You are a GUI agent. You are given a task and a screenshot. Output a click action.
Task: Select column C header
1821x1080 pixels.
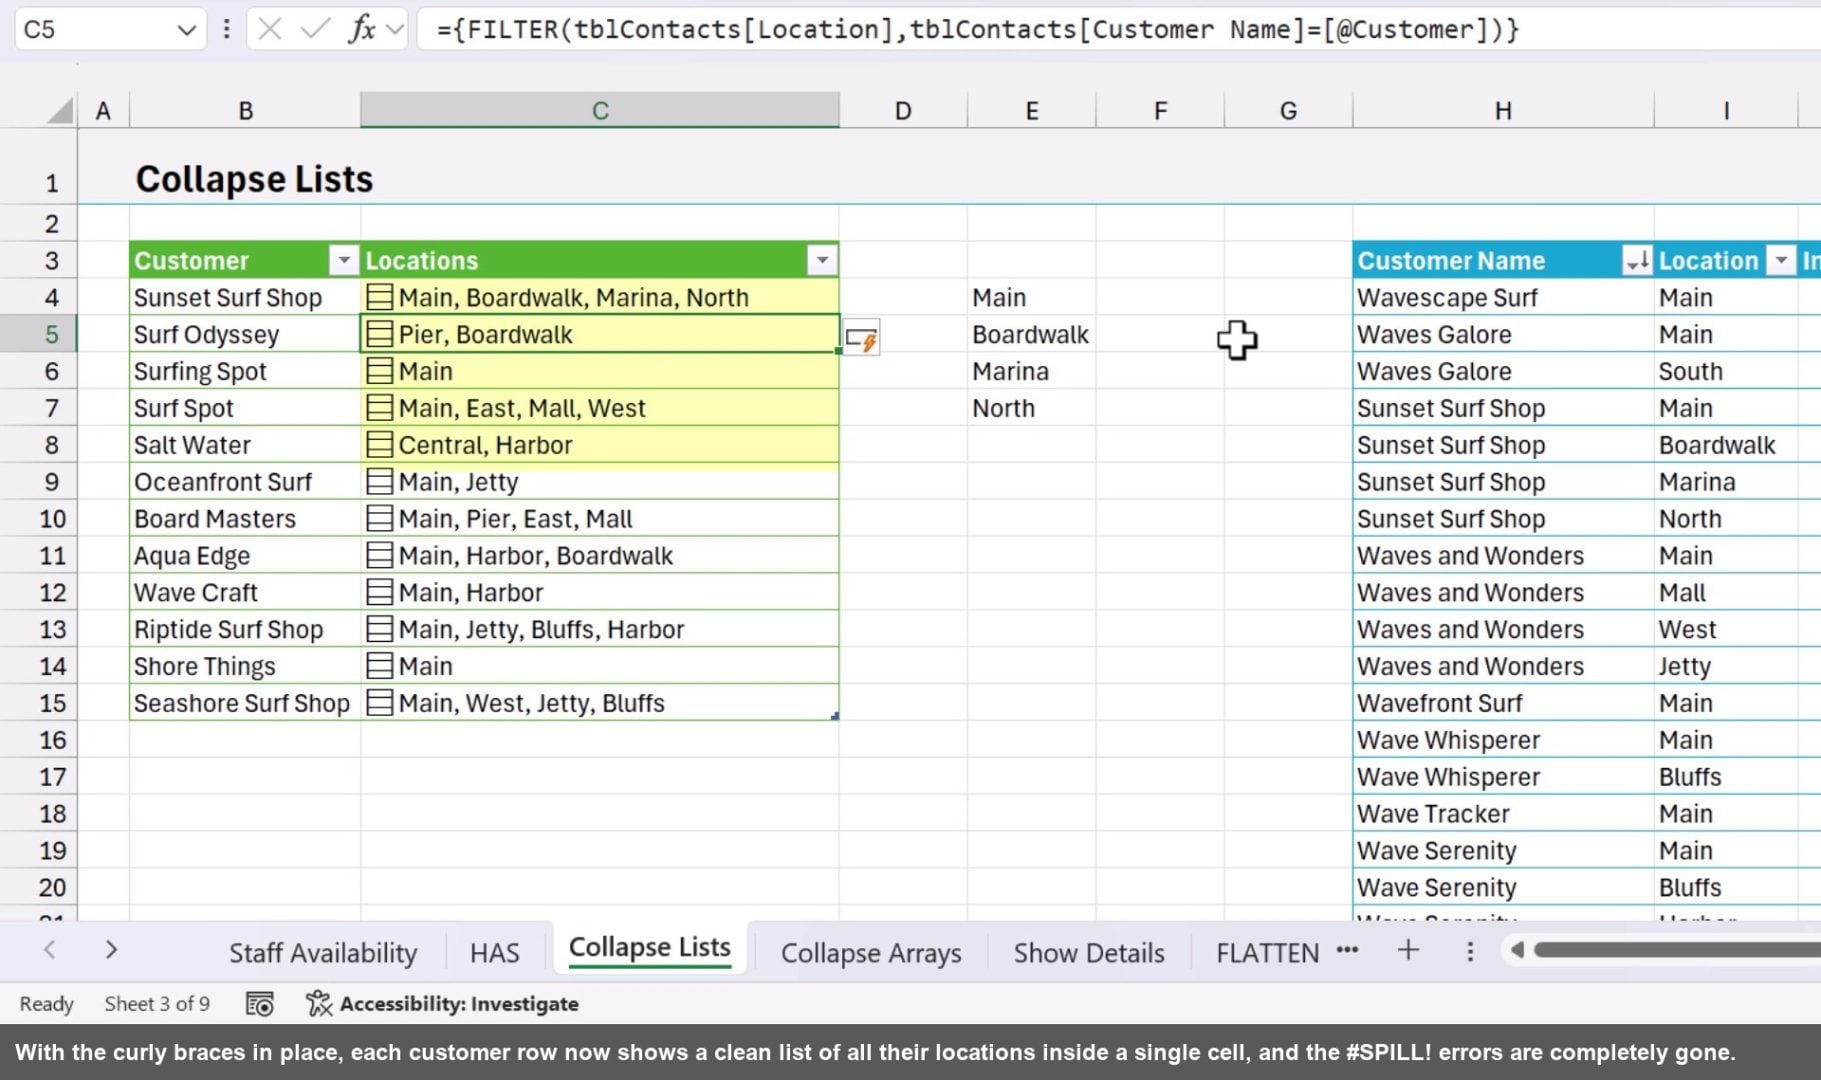point(600,110)
